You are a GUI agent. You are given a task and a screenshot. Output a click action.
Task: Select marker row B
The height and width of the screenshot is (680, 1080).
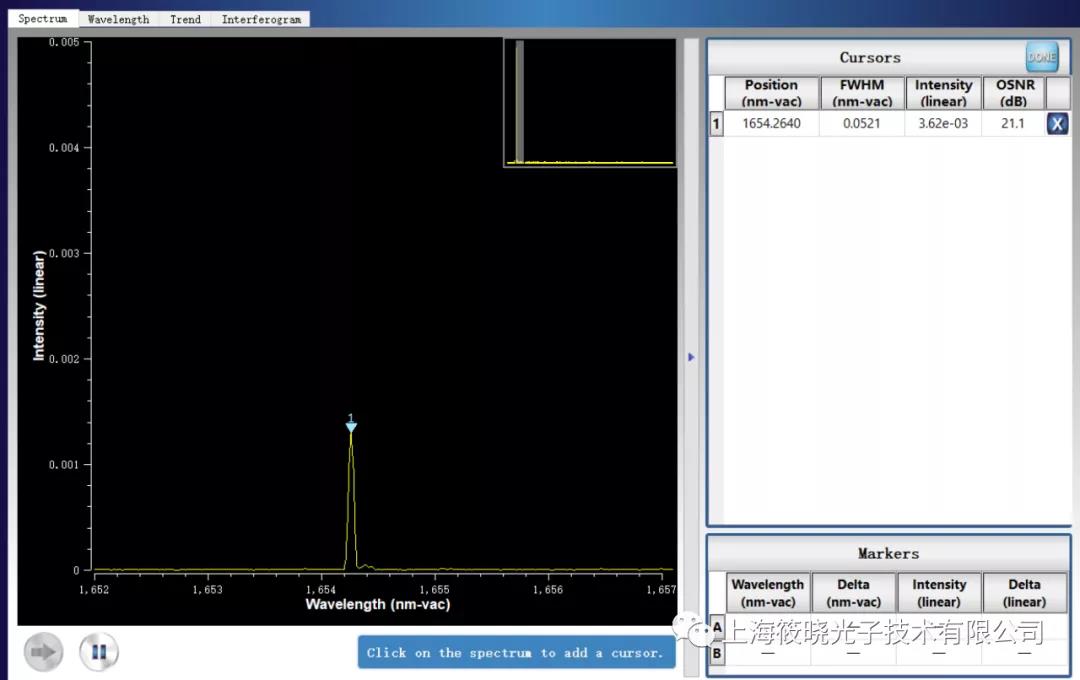[x=716, y=654]
